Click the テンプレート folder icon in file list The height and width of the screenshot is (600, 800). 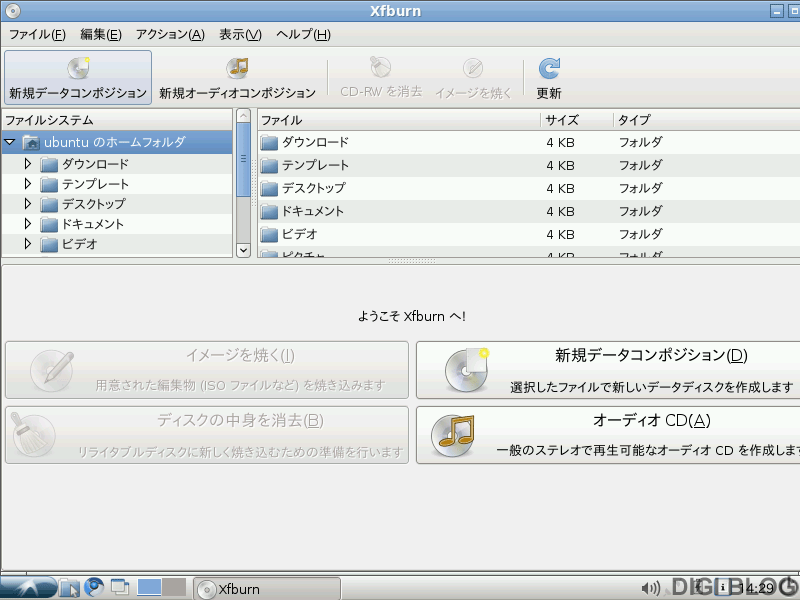pos(269,165)
